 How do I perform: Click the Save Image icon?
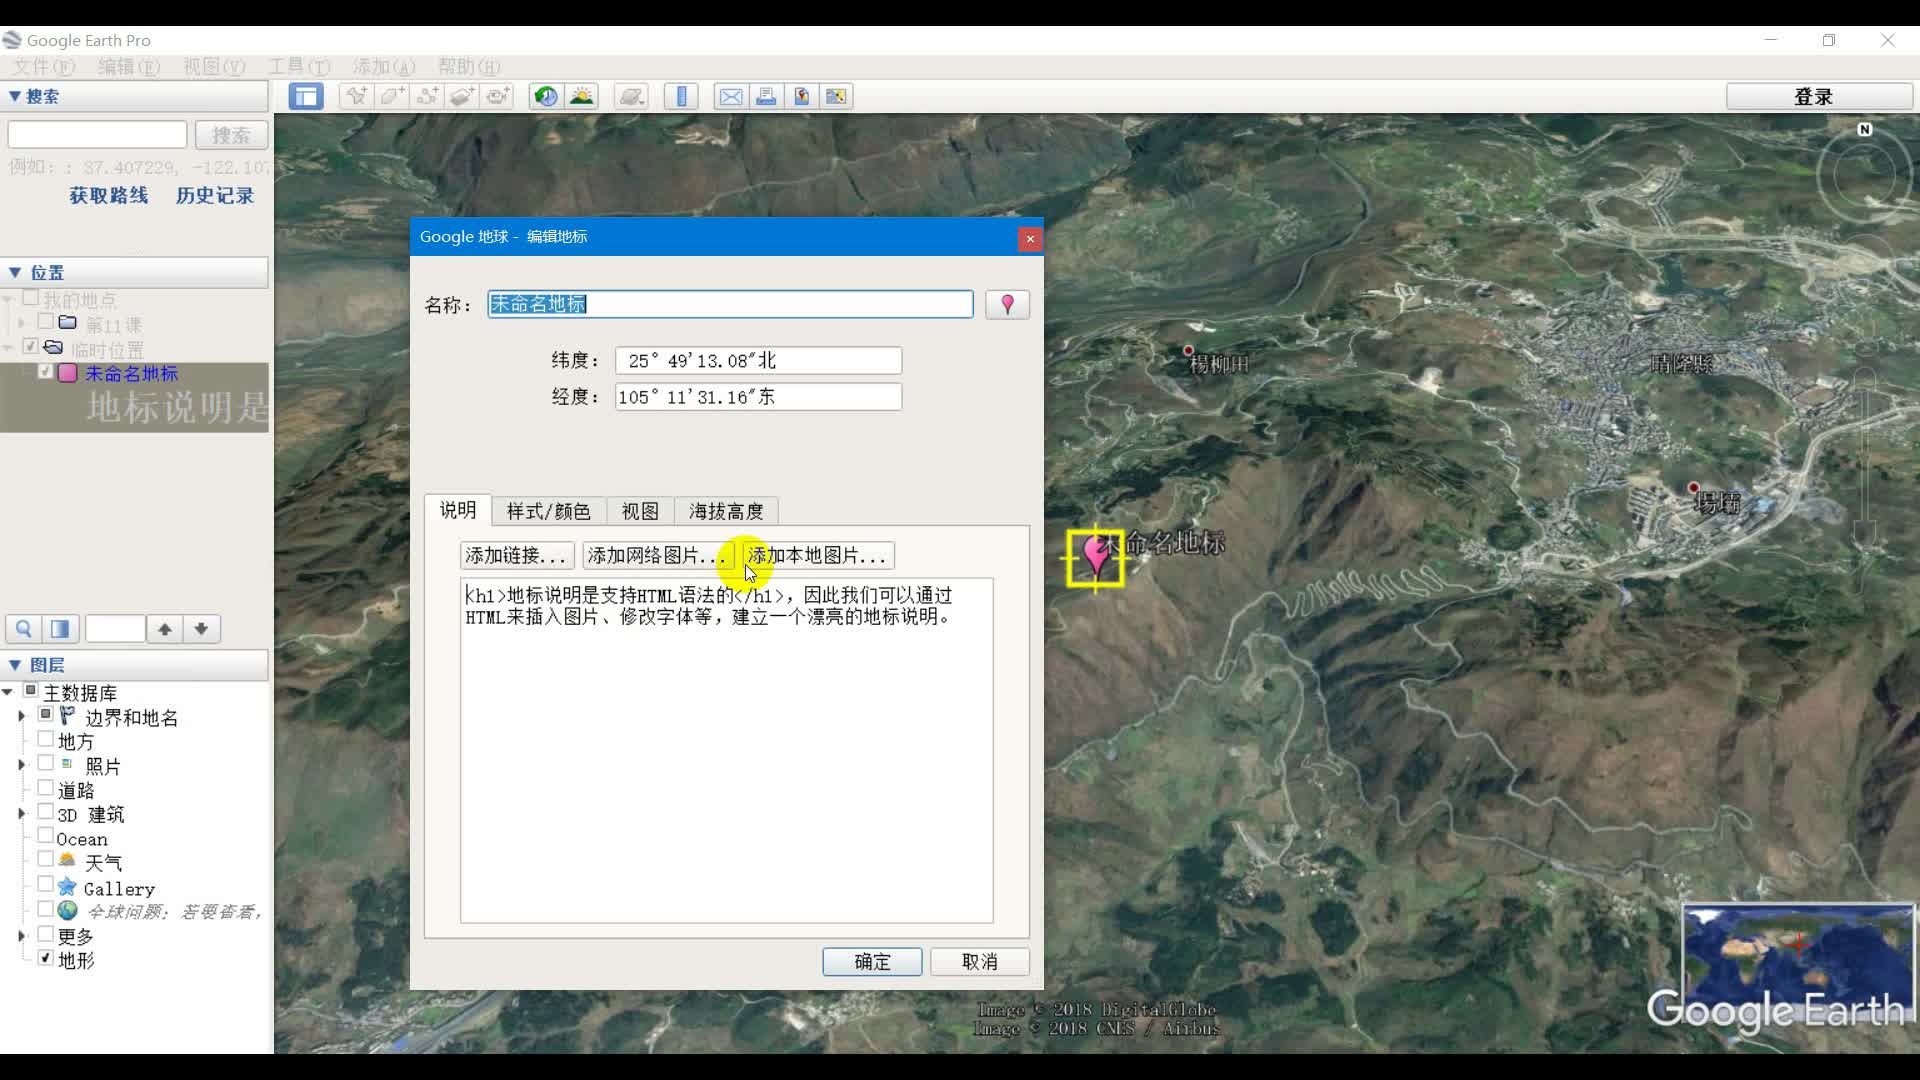point(801,96)
